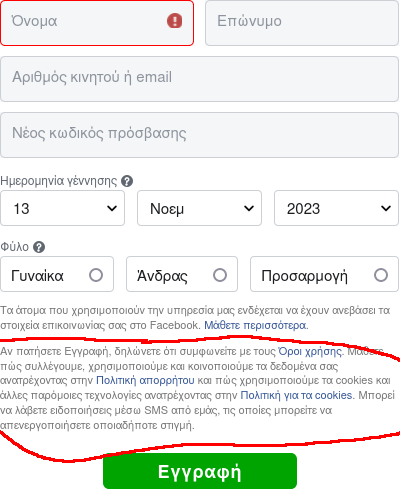Click the green Εγγραφή button
The height and width of the screenshot is (498, 400).
[200, 471]
